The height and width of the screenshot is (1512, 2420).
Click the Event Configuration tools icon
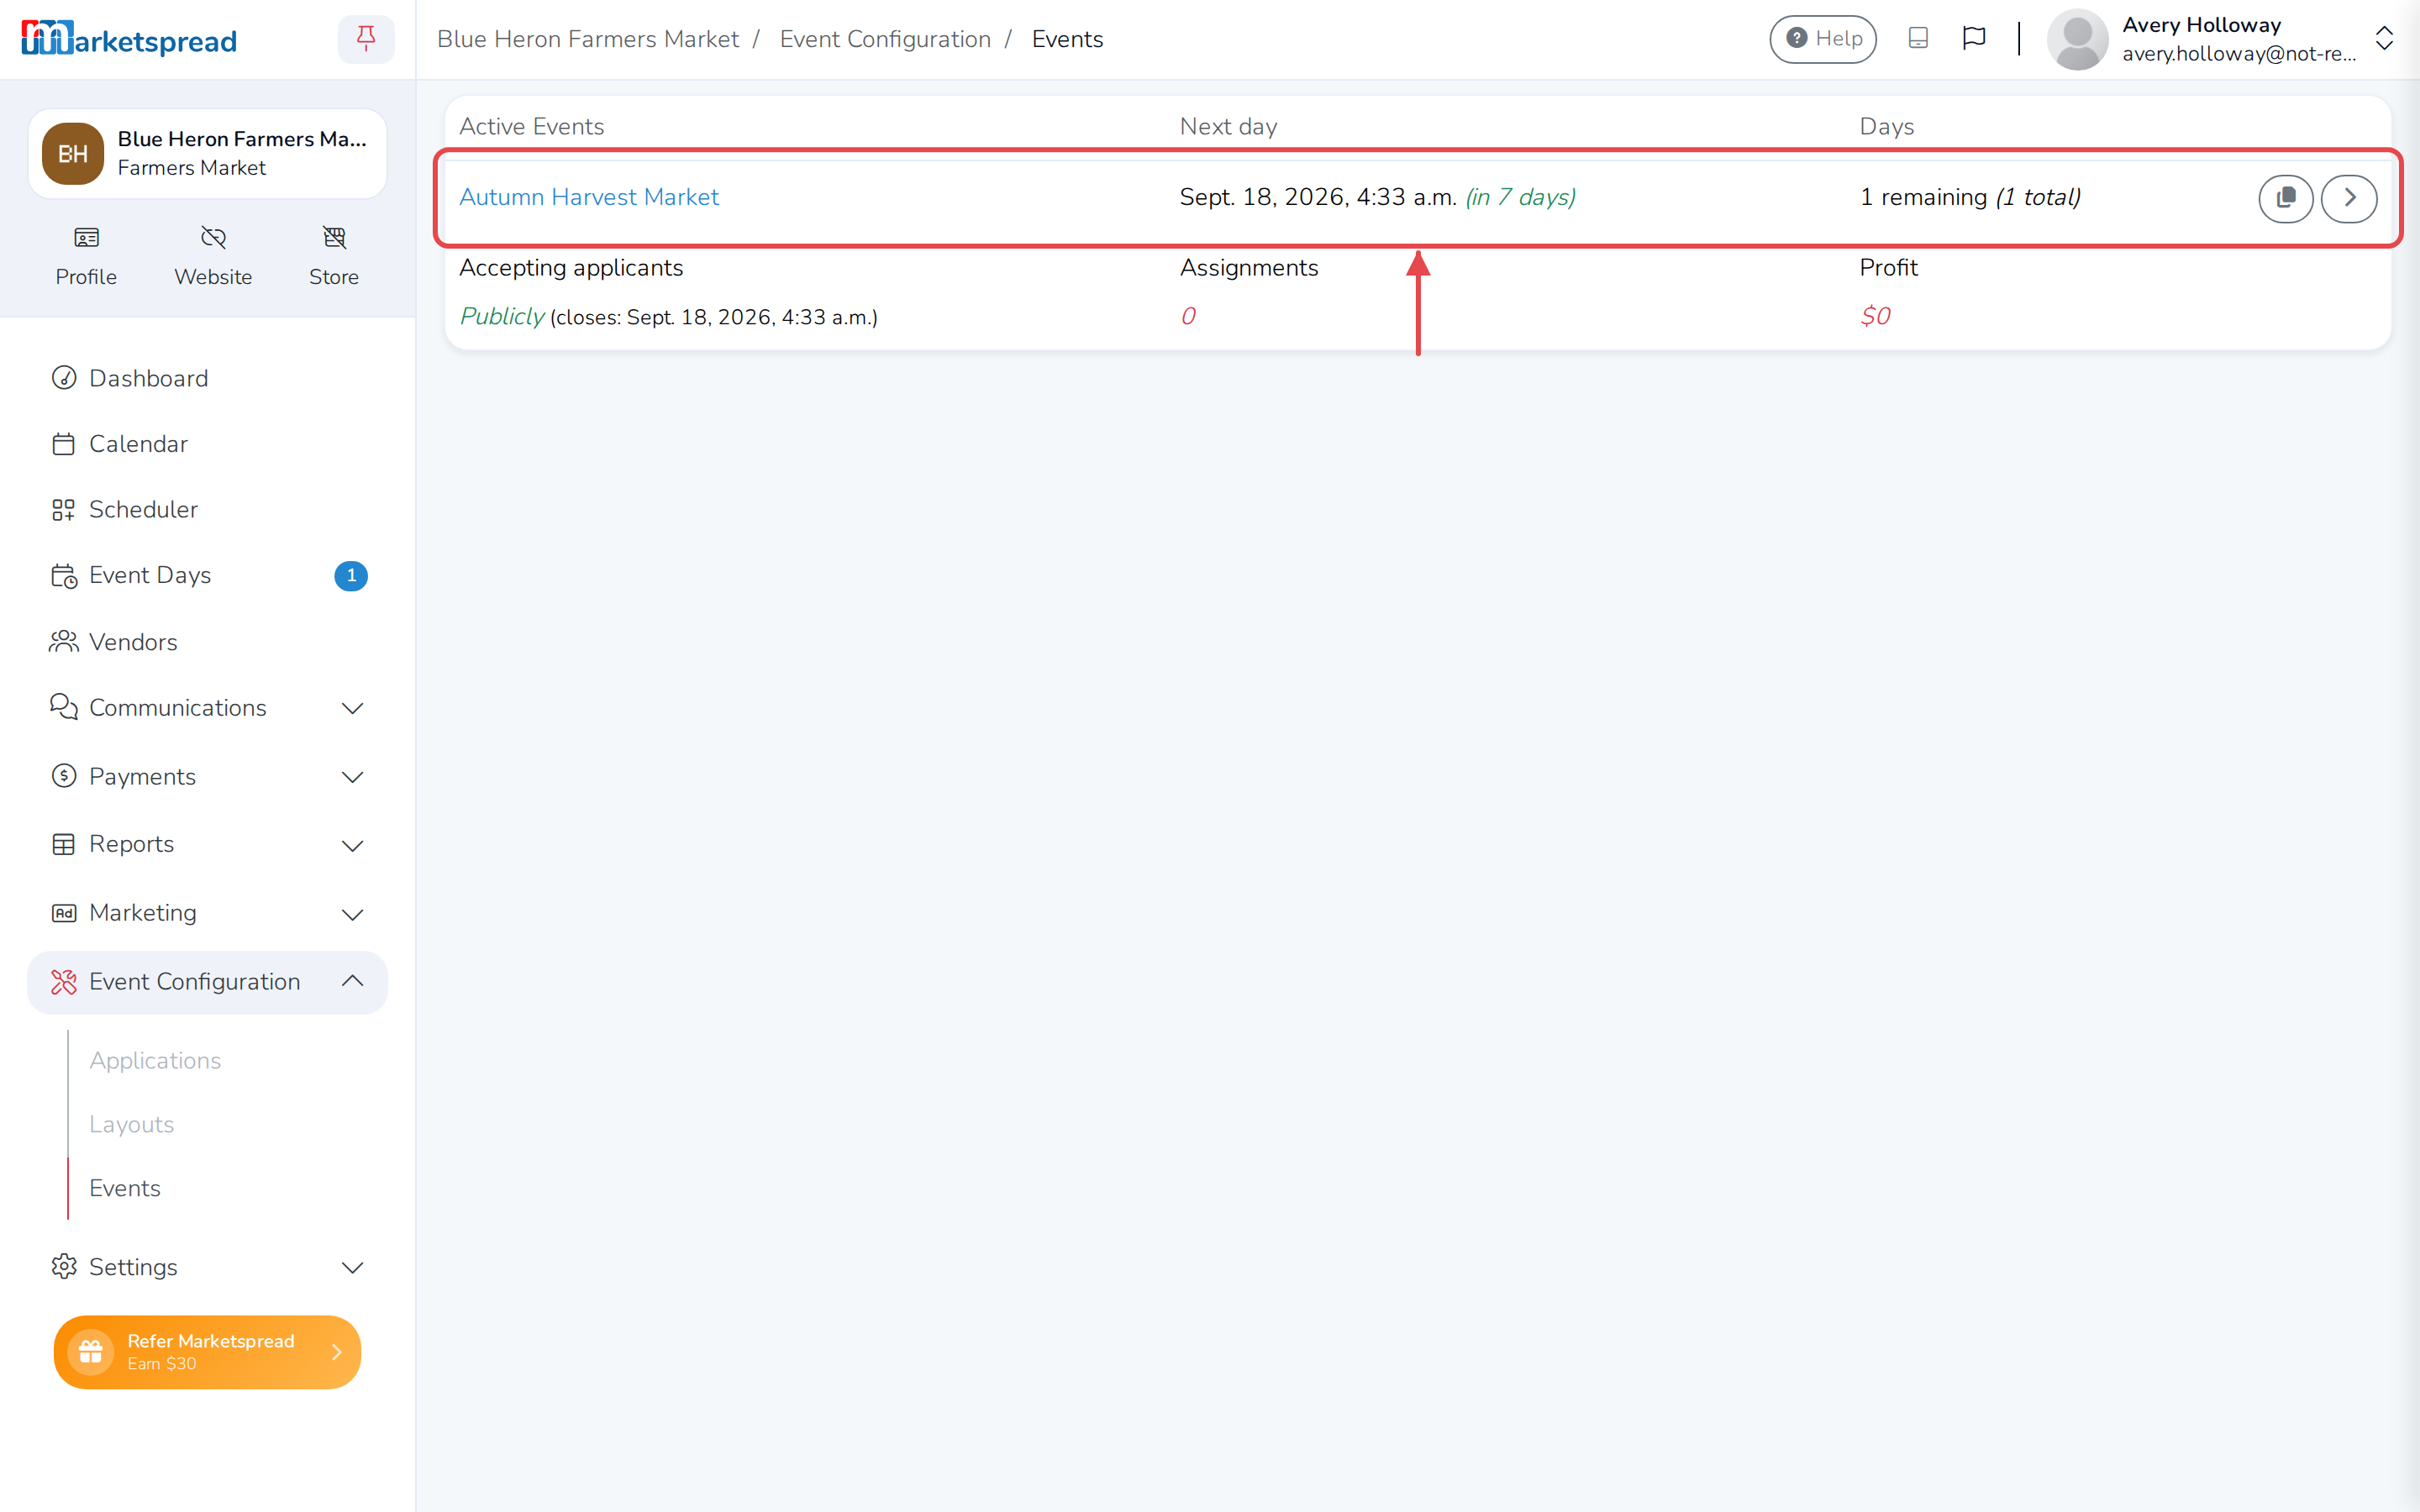coord(64,982)
